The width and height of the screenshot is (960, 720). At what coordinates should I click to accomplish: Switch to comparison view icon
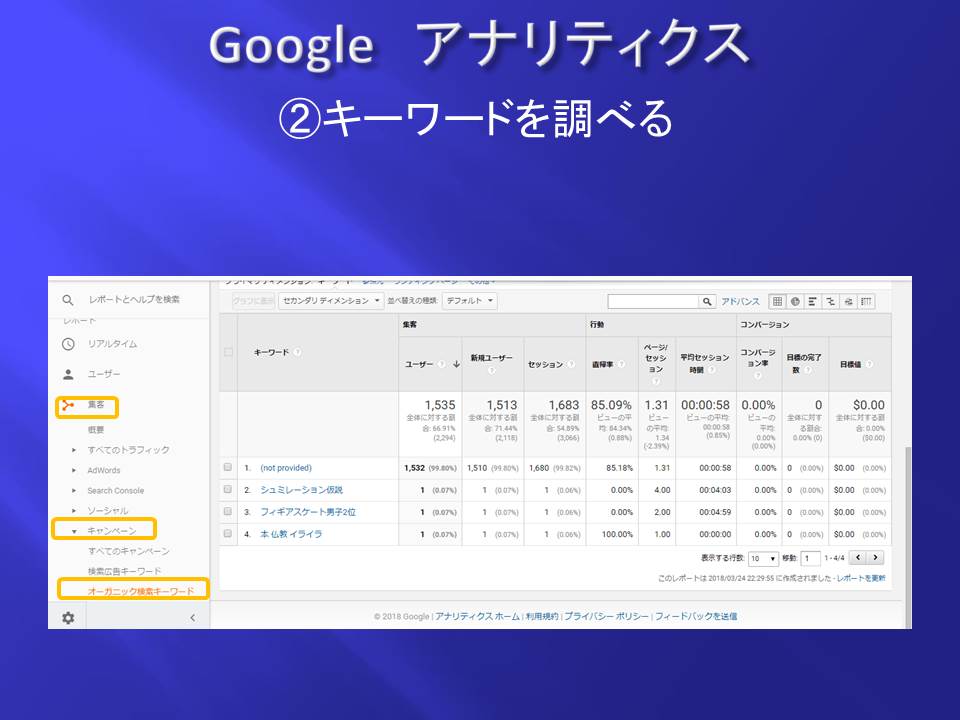(830, 301)
